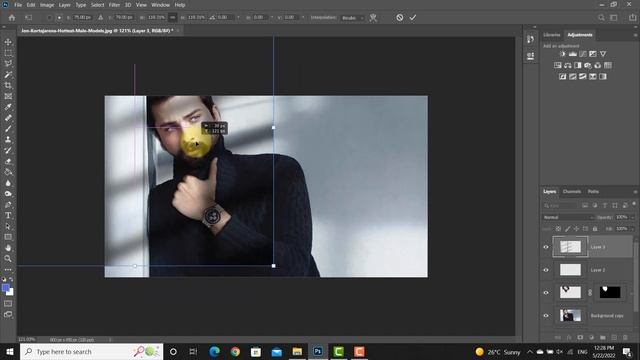The width and height of the screenshot is (640, 360).
Task: Click the Home icon in options bar
Action: pyautogui.click(x=12, y=18)
